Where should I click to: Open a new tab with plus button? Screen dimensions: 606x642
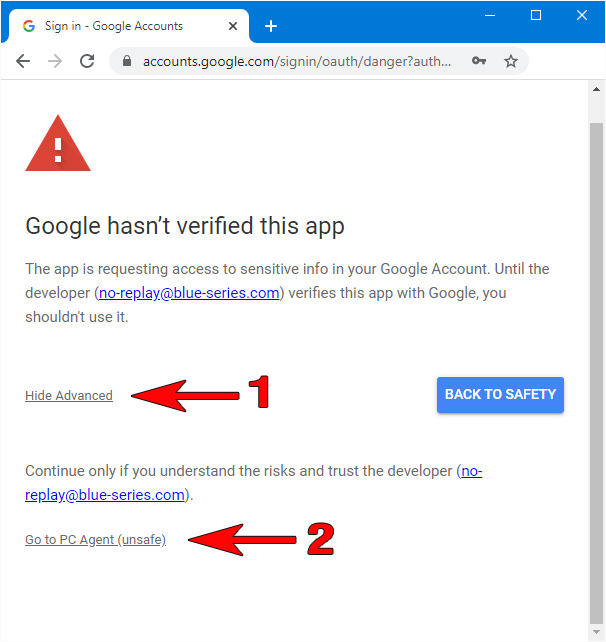point(271,26)
